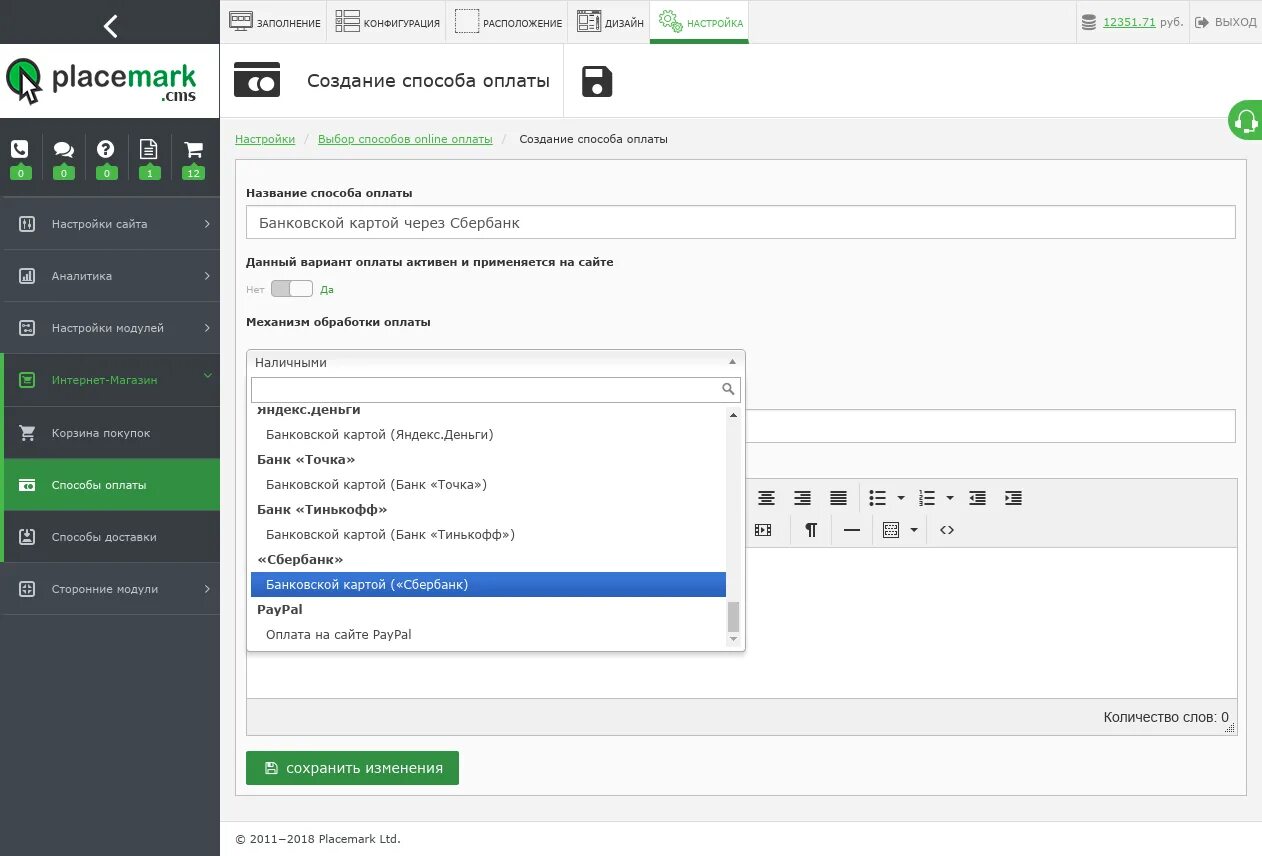The image size is (1262, 856).
Task: Insert a table in the editor
Action: click(x=891, y=530)
